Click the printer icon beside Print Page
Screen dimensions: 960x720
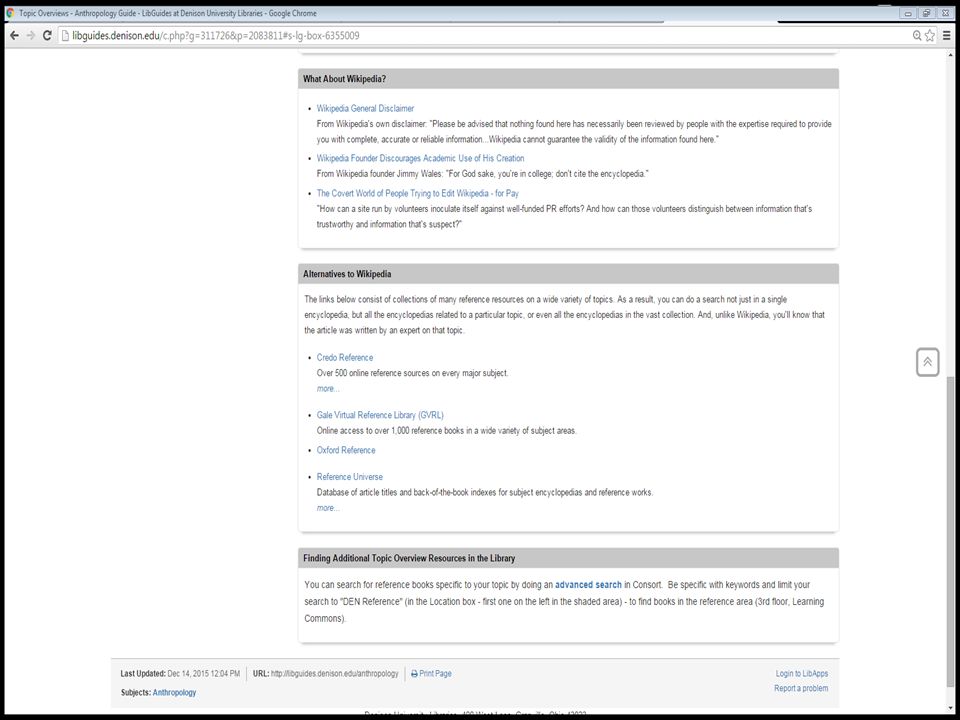(x=414, y=673)
